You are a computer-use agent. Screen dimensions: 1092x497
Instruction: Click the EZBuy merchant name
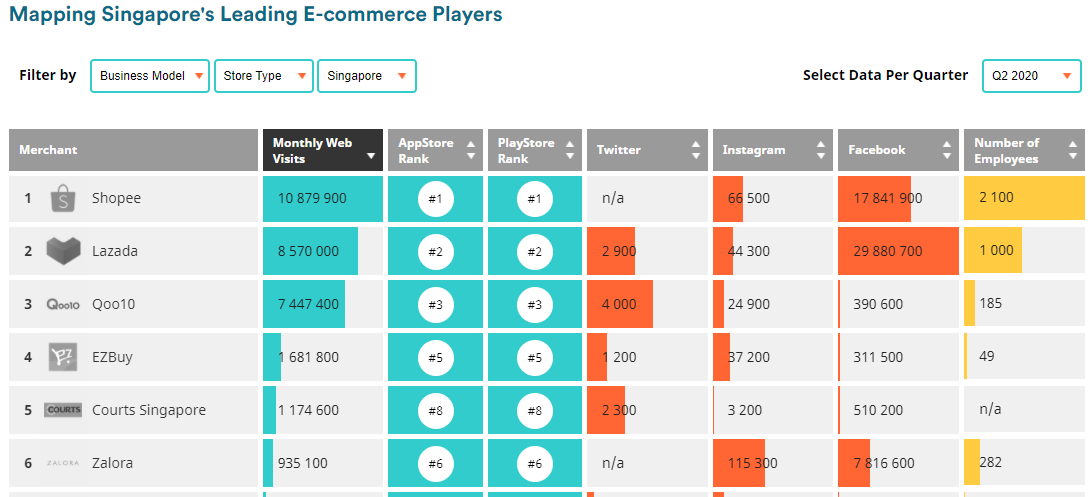pyautogui.click(x=112, y=357)
